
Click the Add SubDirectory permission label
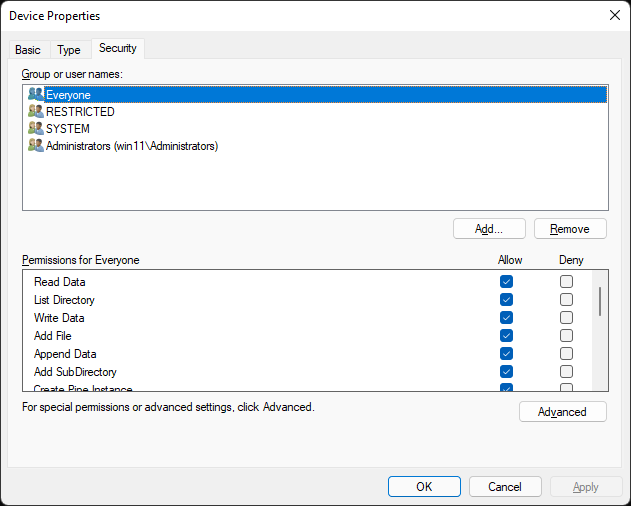(x=75, y=372)
